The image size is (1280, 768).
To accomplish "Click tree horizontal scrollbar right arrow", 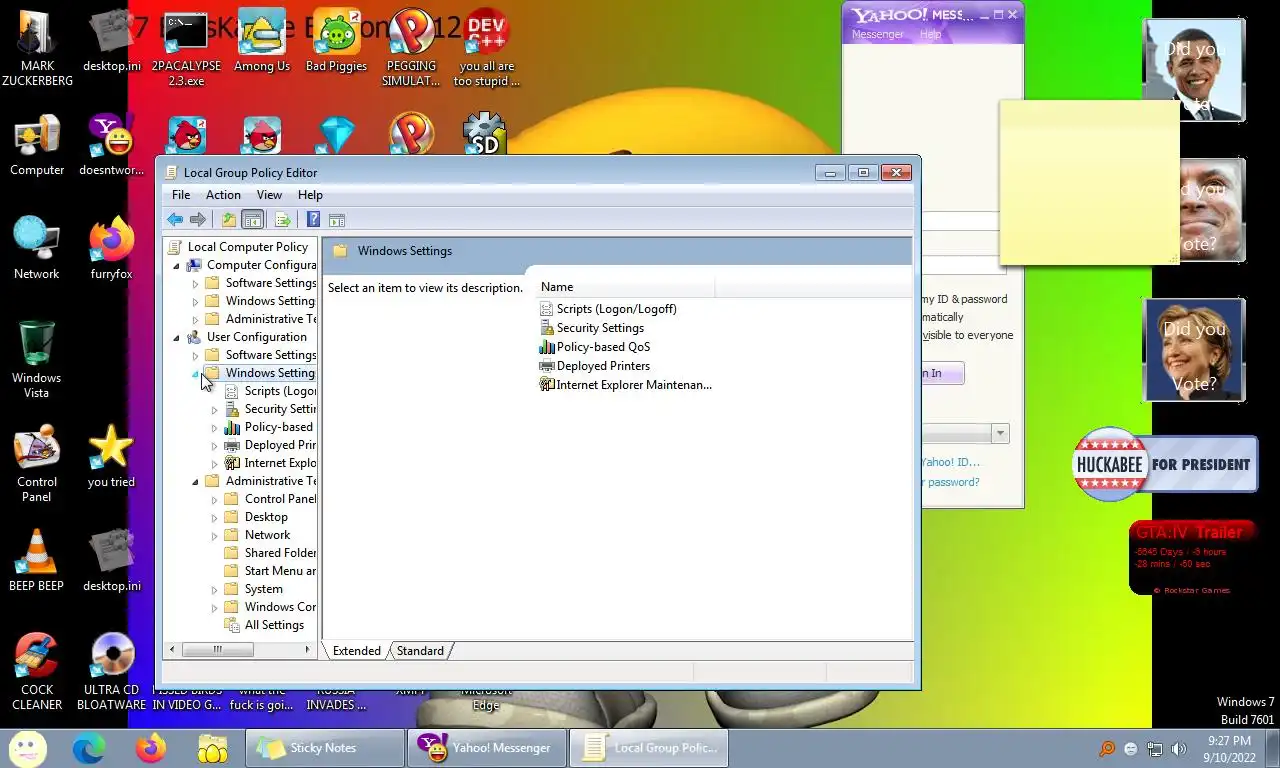I will point(307,650).
